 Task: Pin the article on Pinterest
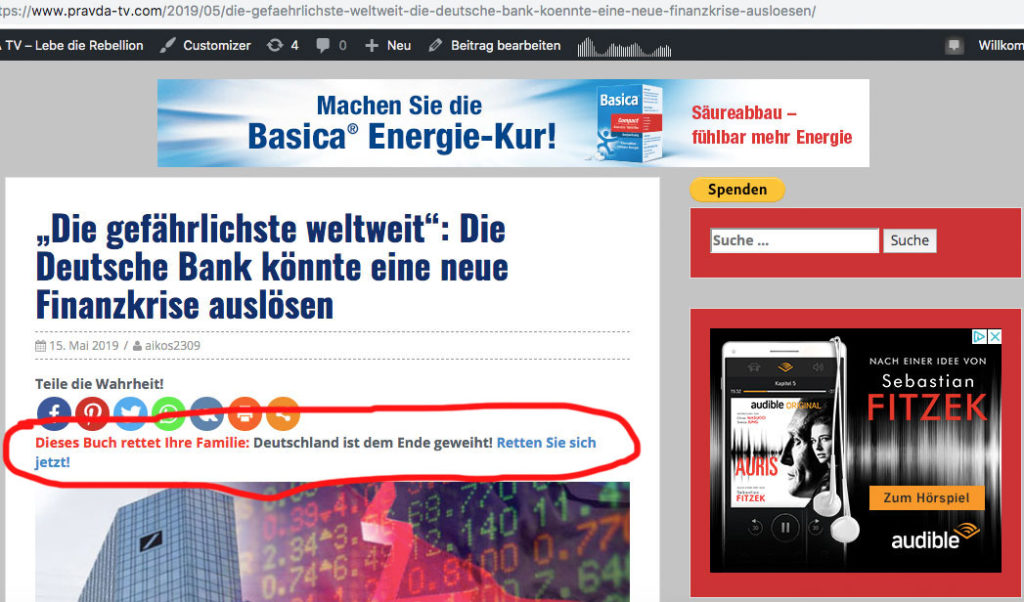tap(92, 413)
